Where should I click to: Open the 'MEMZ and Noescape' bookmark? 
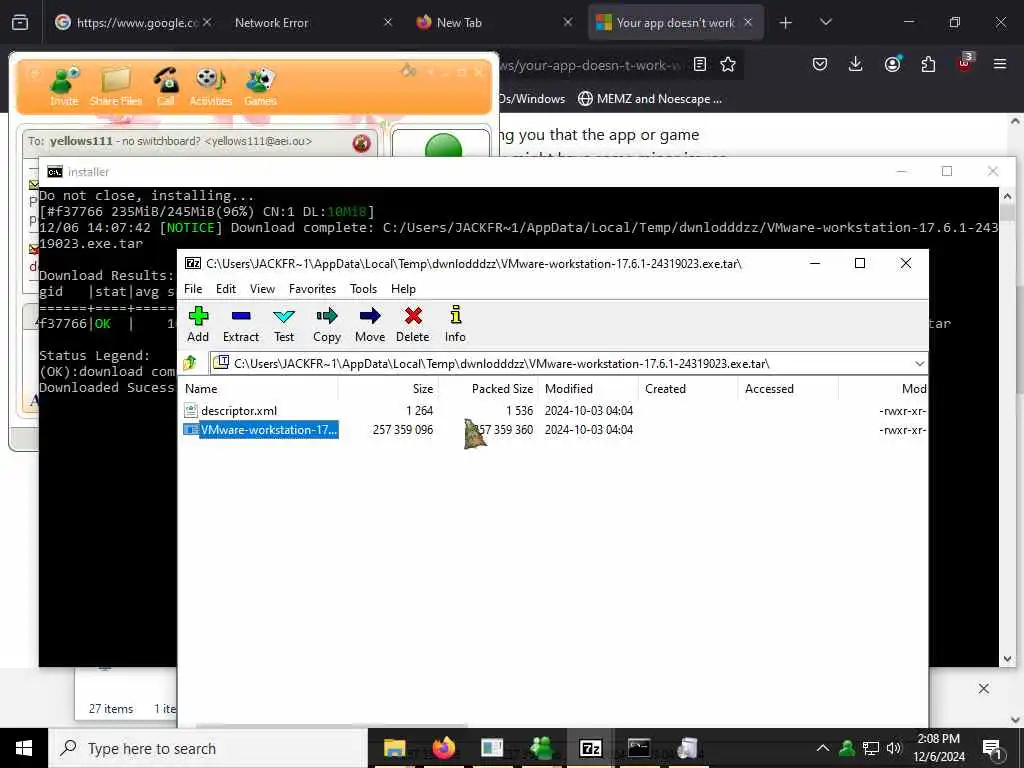click(650, 99)
